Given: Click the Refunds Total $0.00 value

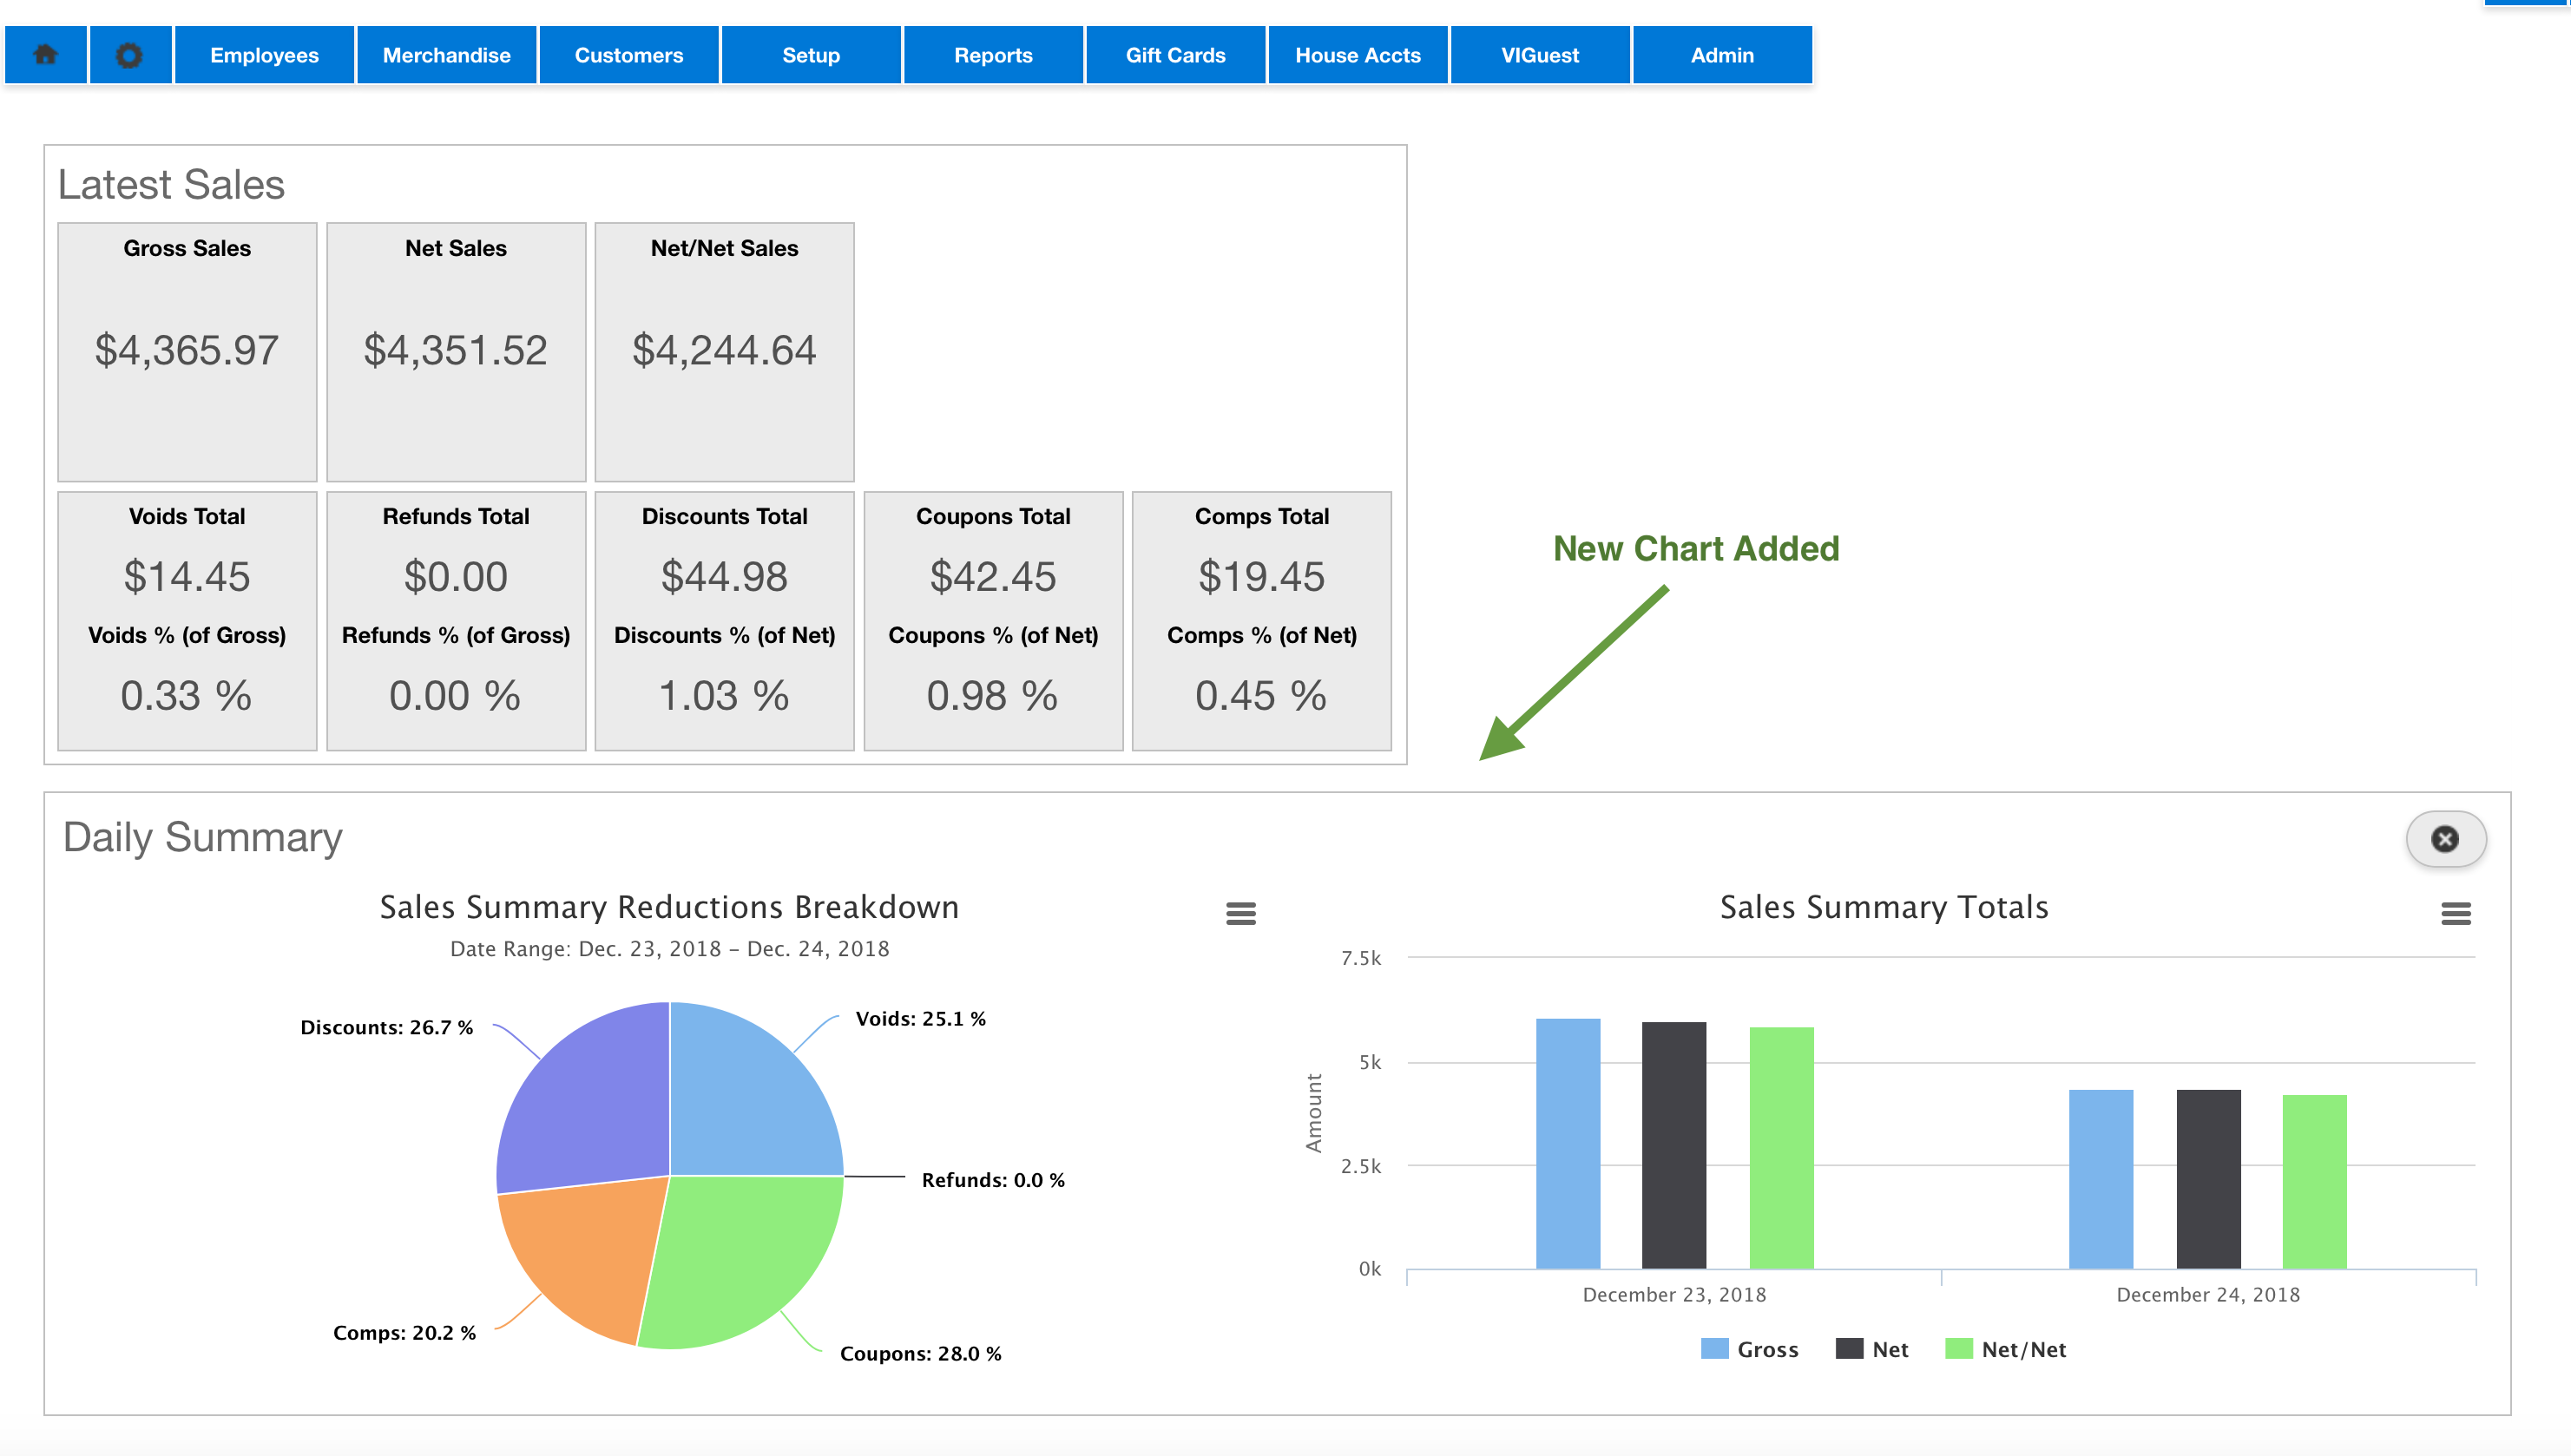Looking at the screenshot, I should coord(456,577).
